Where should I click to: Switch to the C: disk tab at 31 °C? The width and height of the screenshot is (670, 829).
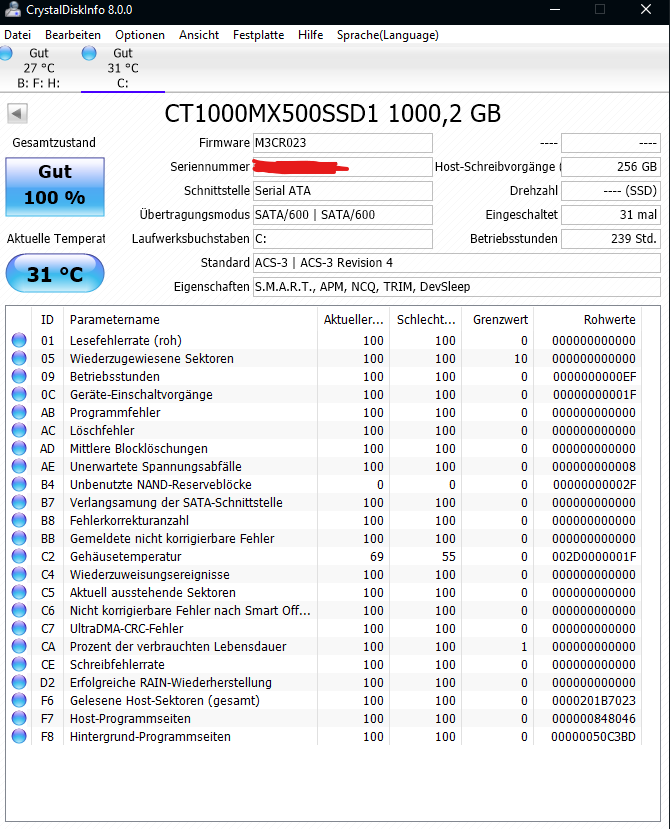pos(123,68)
